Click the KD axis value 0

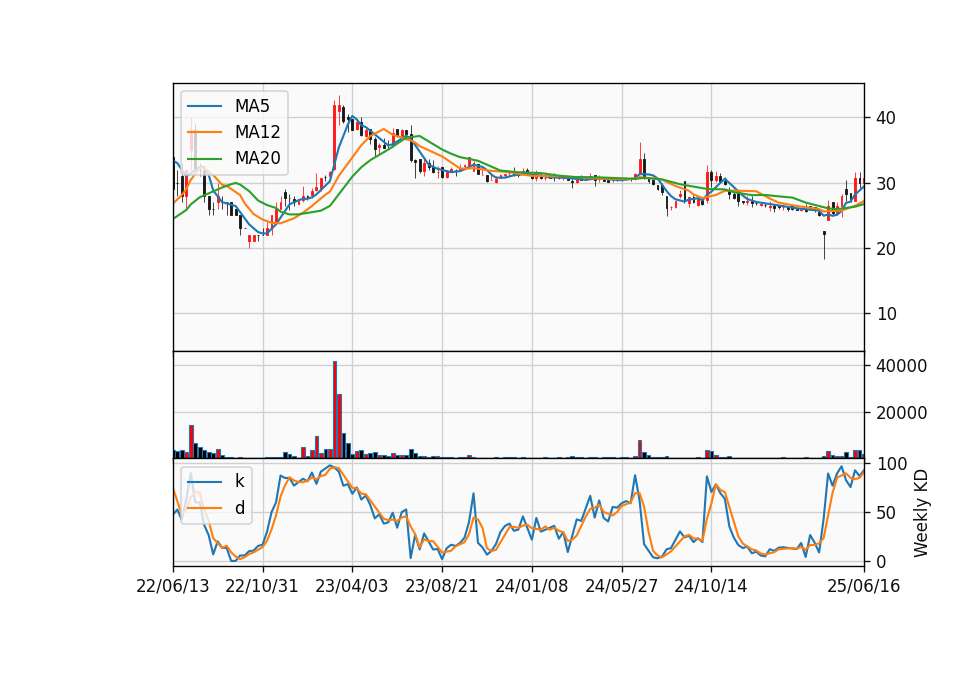click(x=881, y=561)
